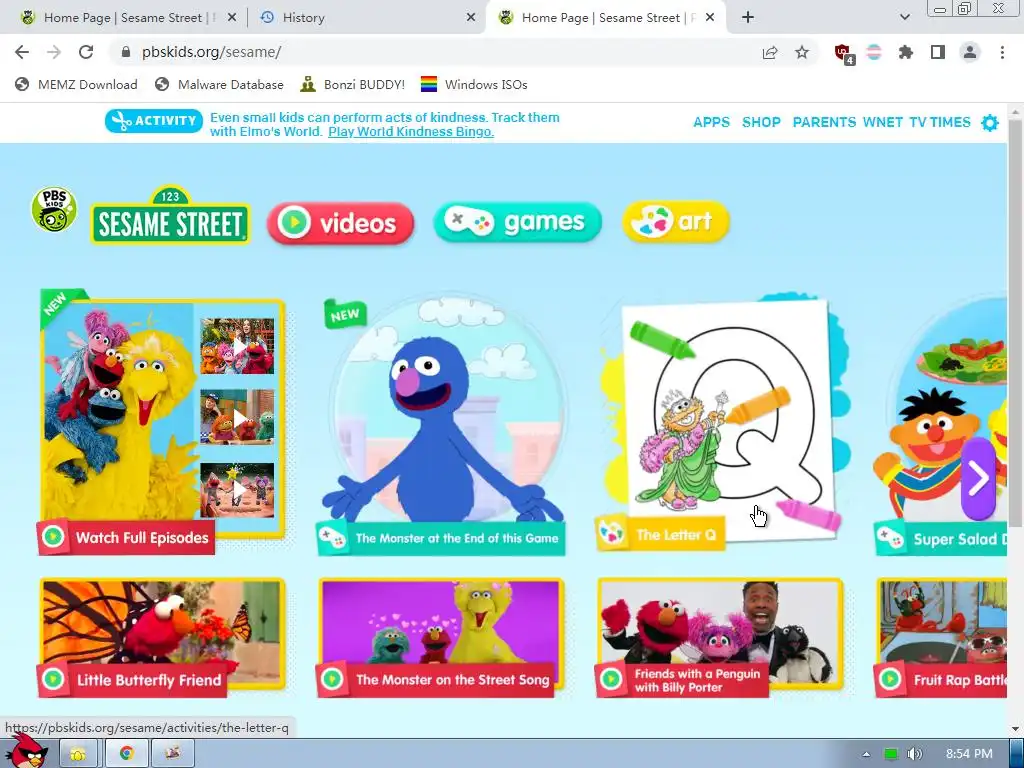Open the Watch Full Episodes card
1024x768 pixels.
pyautogui.click(x=161, y=422)
